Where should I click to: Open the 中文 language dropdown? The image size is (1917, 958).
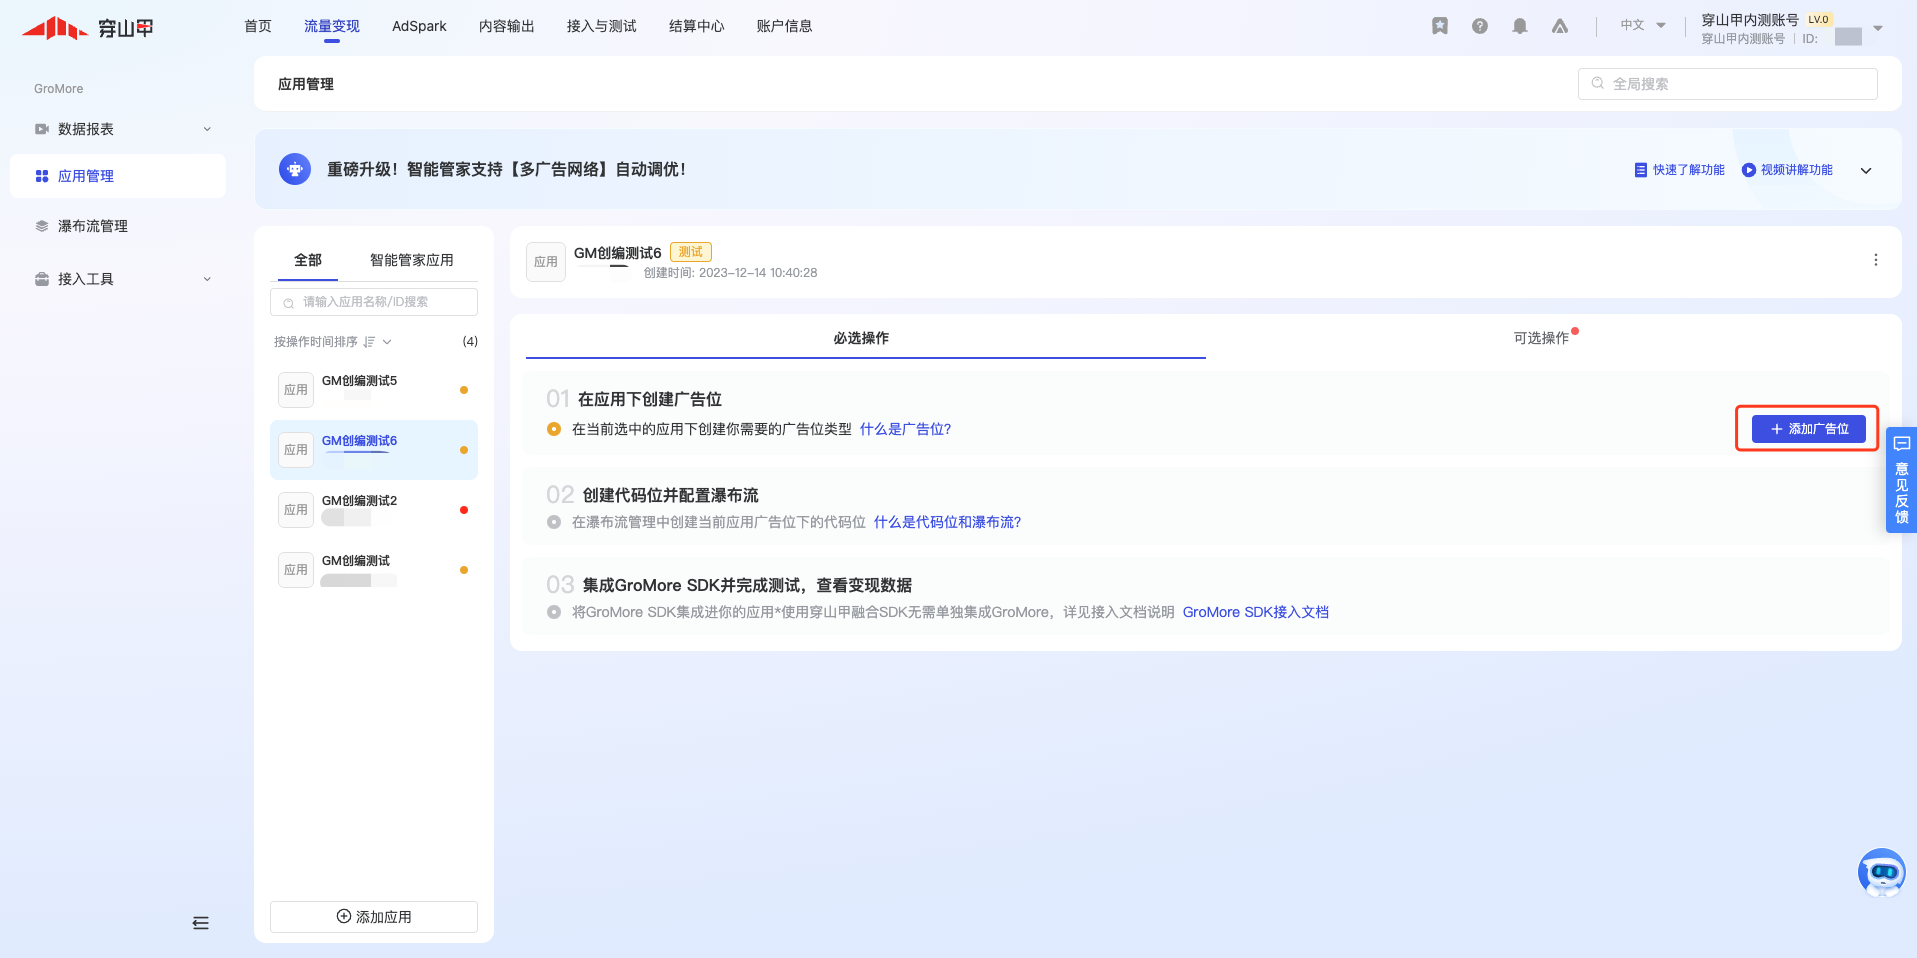(x=1643, y=26)
